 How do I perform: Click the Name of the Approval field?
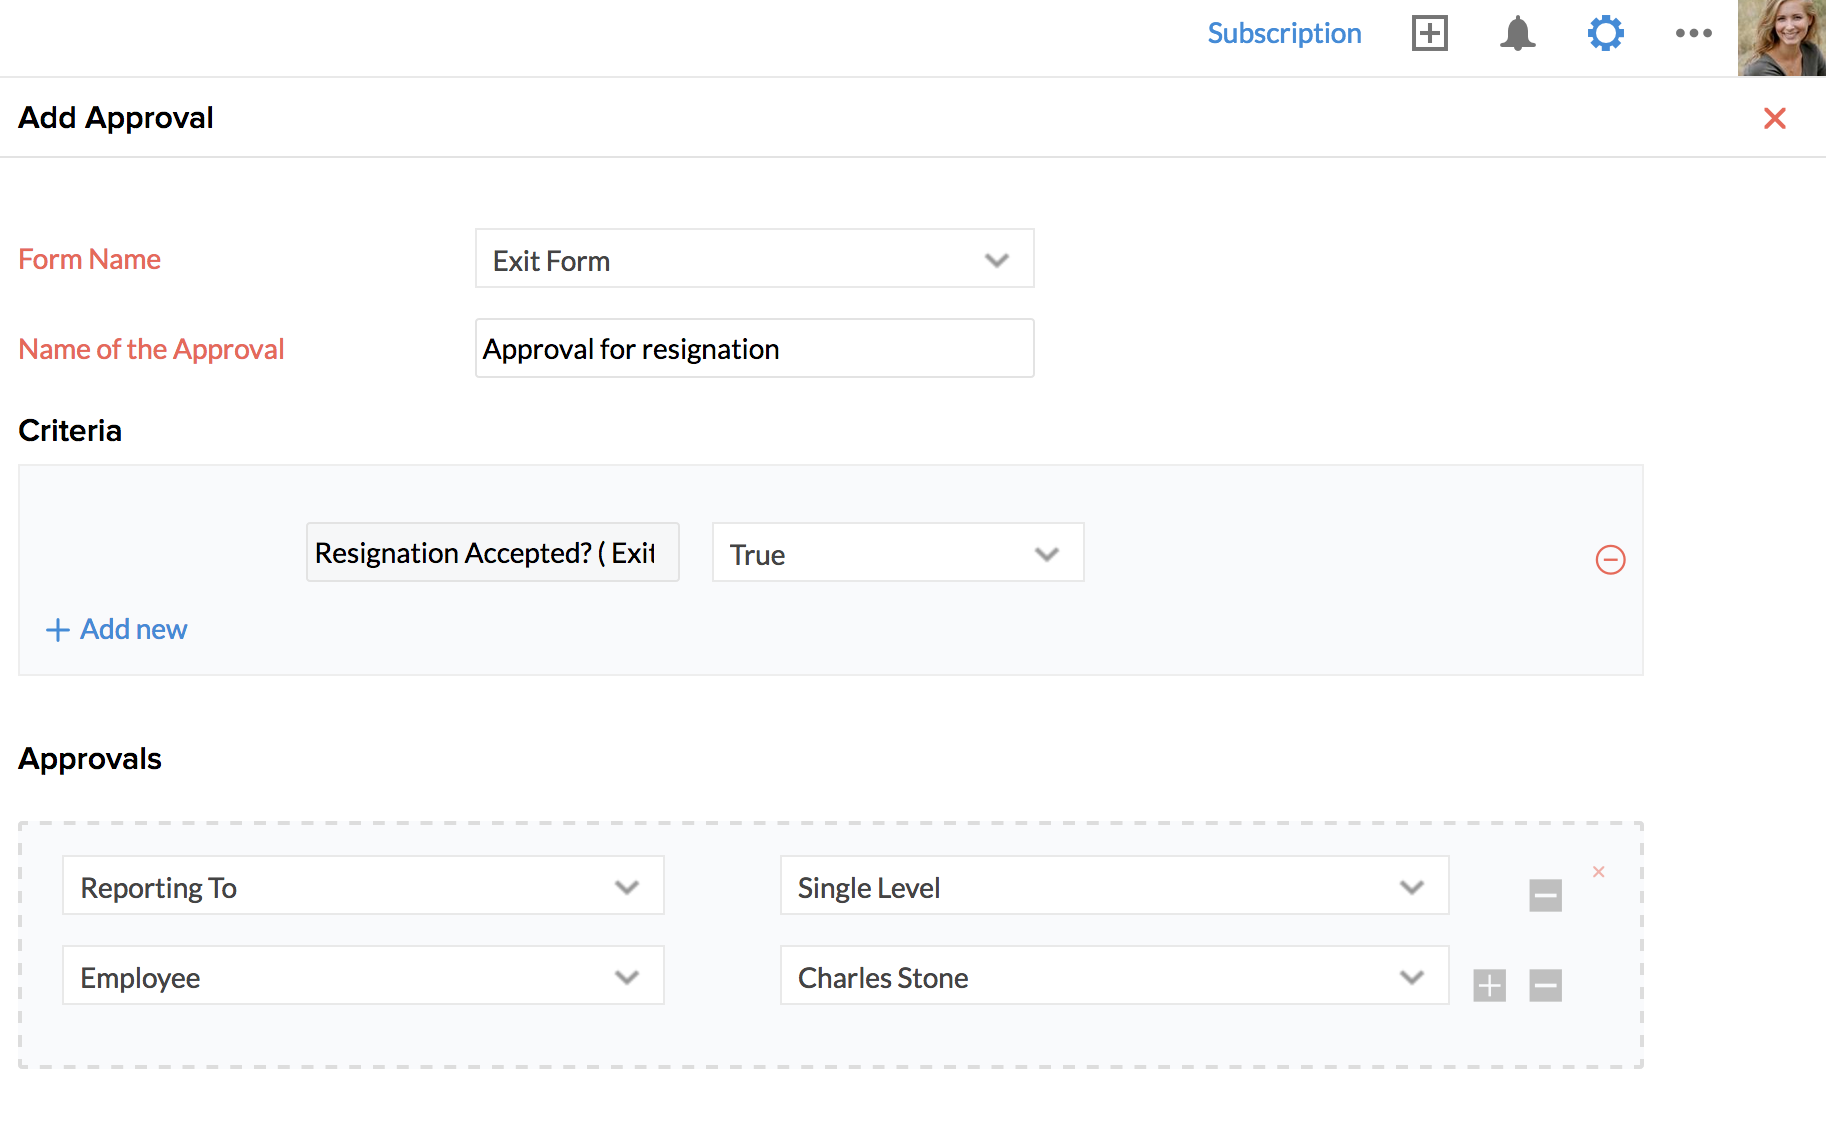[754, 348]
